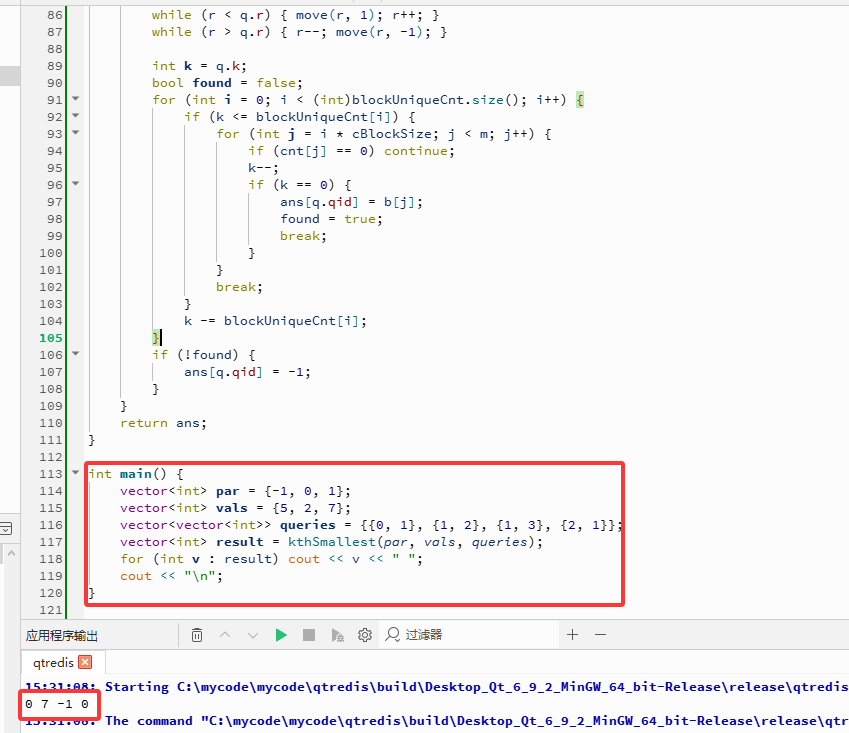
Task: Click on 'bool found = false;' line
Action: point(227,83)
